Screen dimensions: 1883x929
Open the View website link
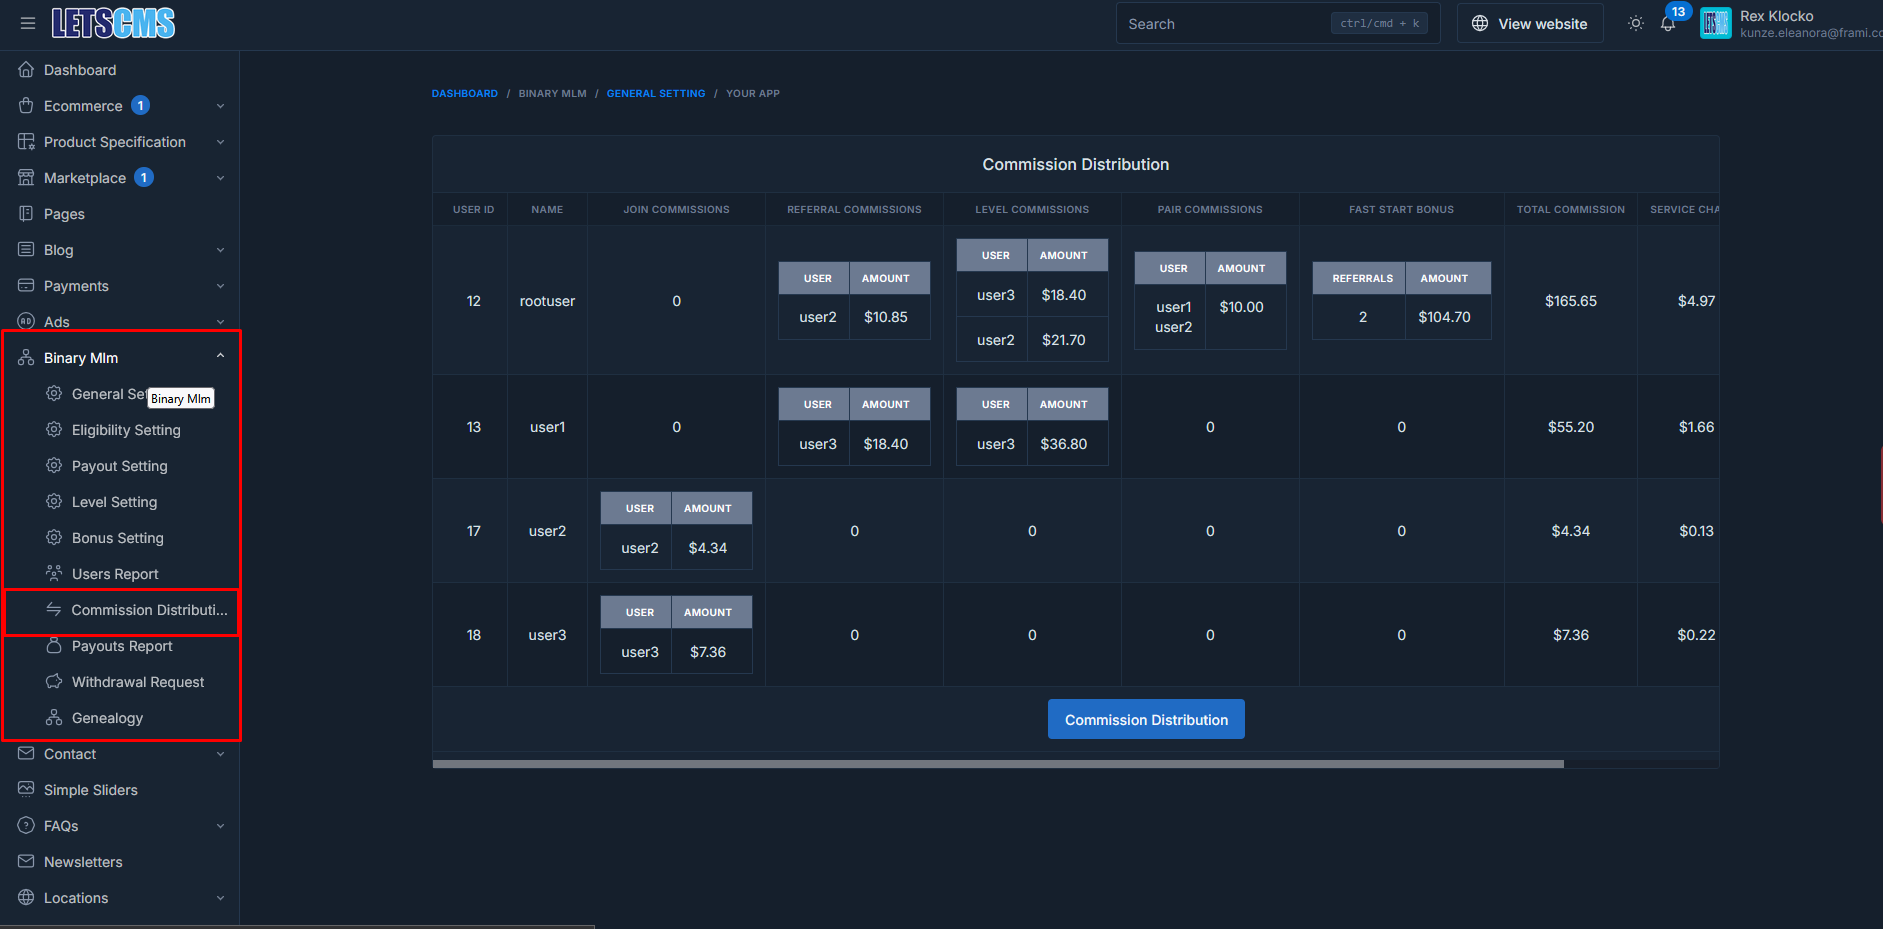1530,22
